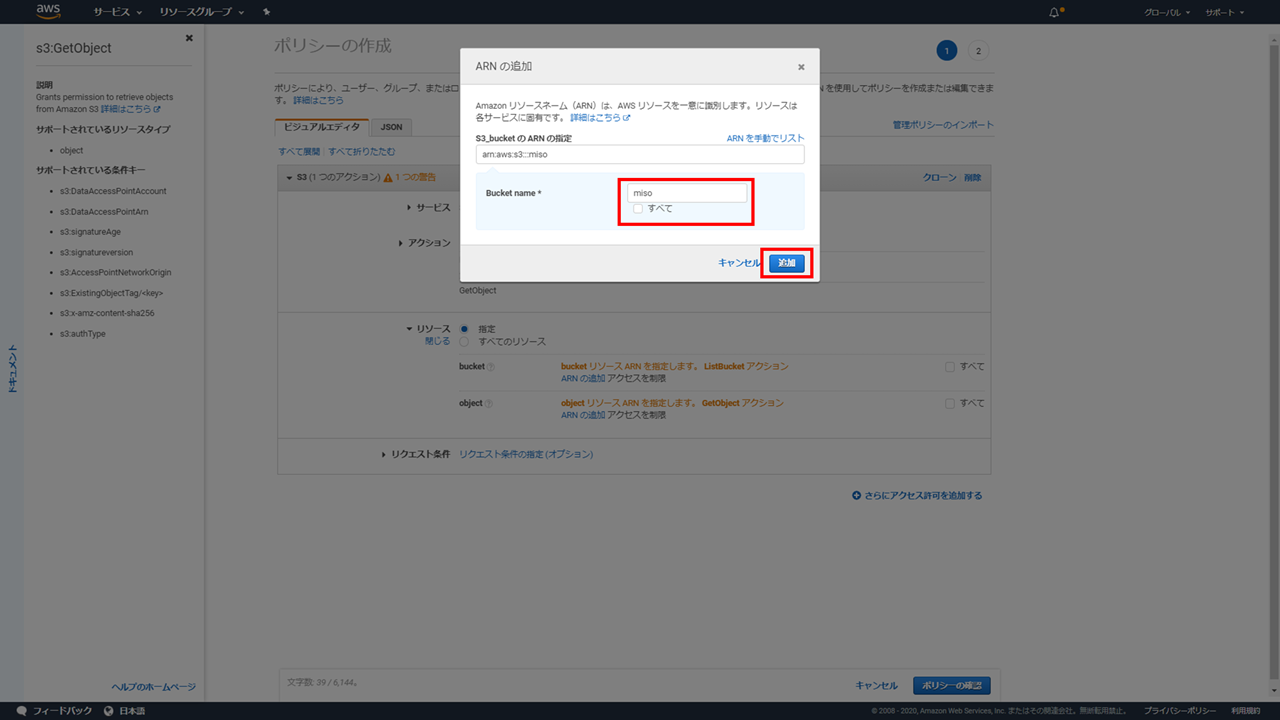Open the notifications bell

[1054, 12]
